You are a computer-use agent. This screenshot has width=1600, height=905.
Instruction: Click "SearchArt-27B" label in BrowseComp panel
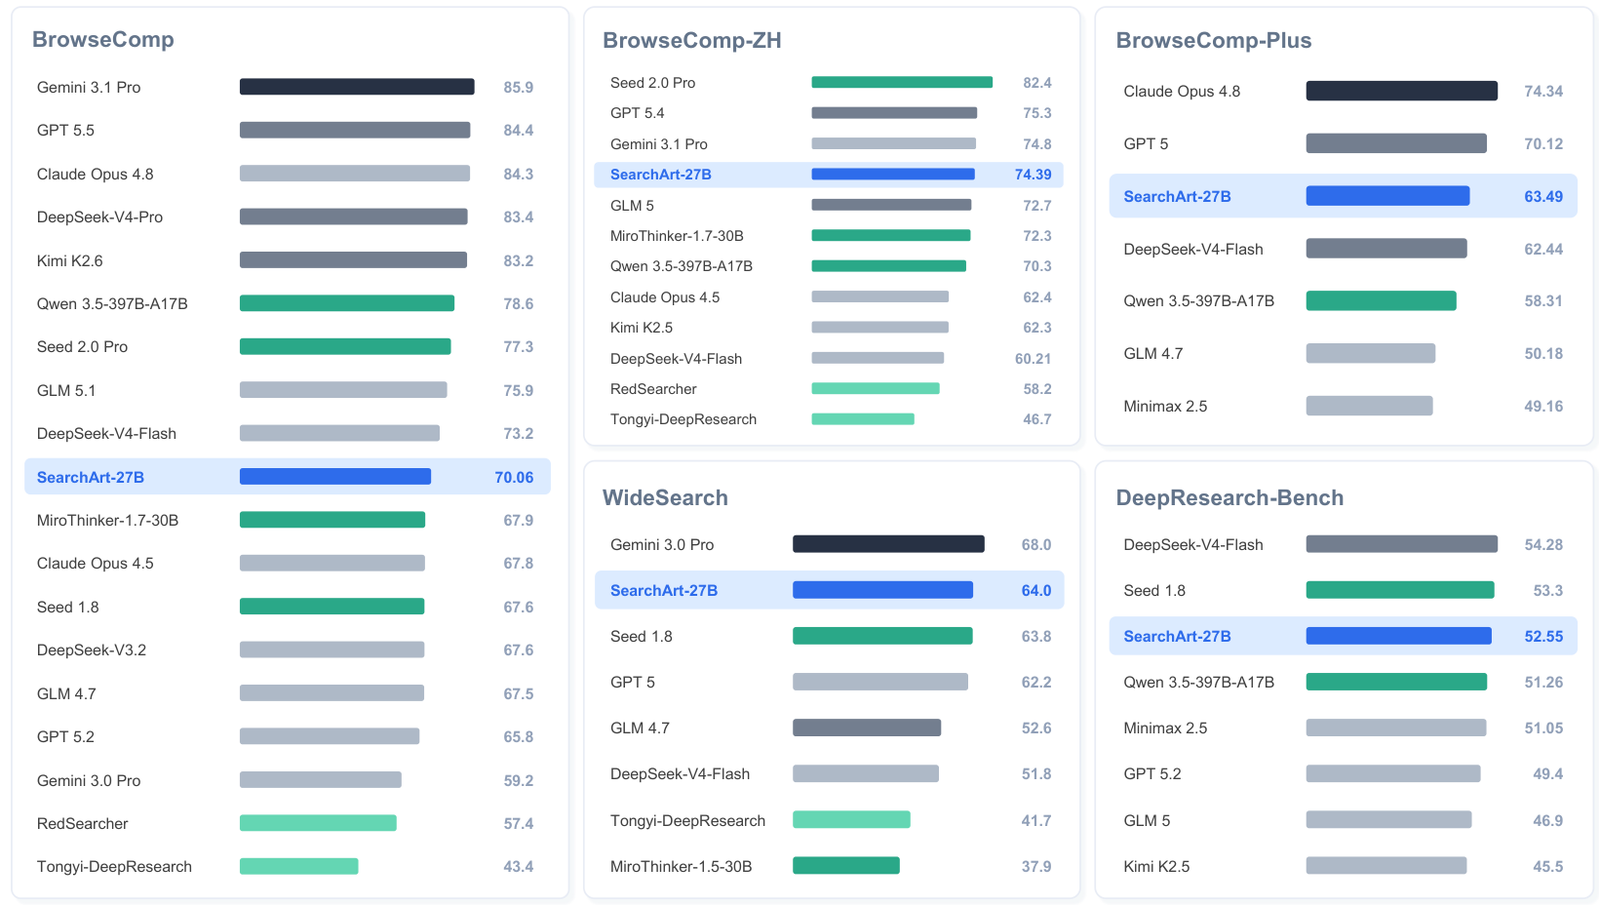point(90,477)
